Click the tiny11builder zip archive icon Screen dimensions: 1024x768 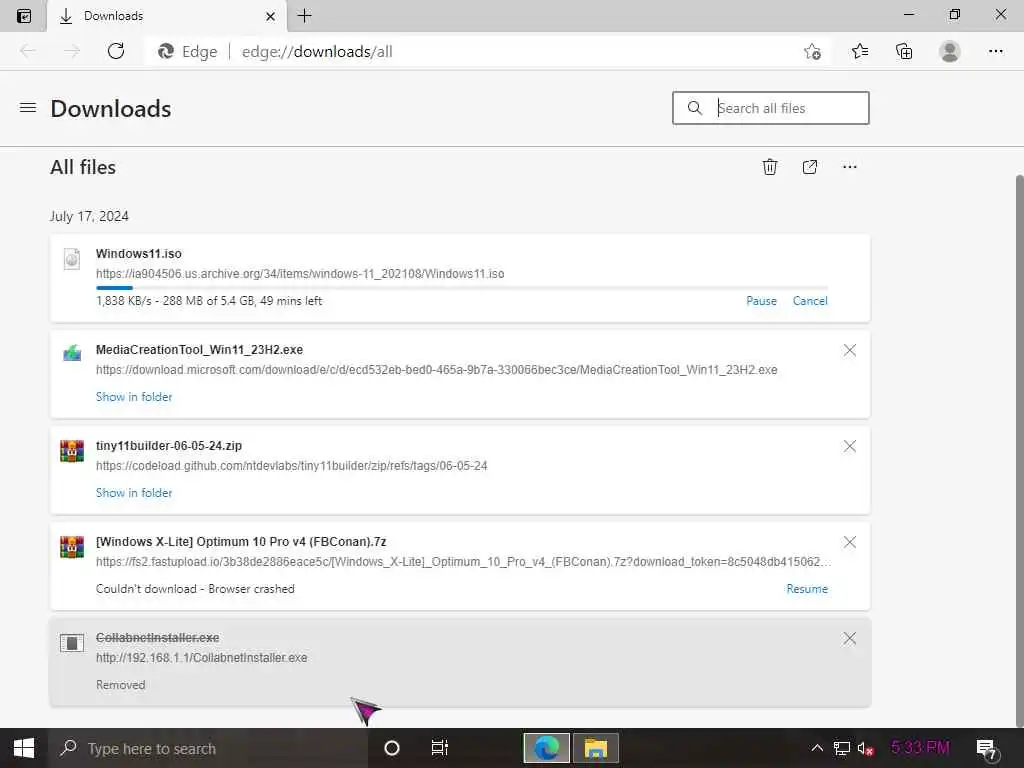point(72,451)
